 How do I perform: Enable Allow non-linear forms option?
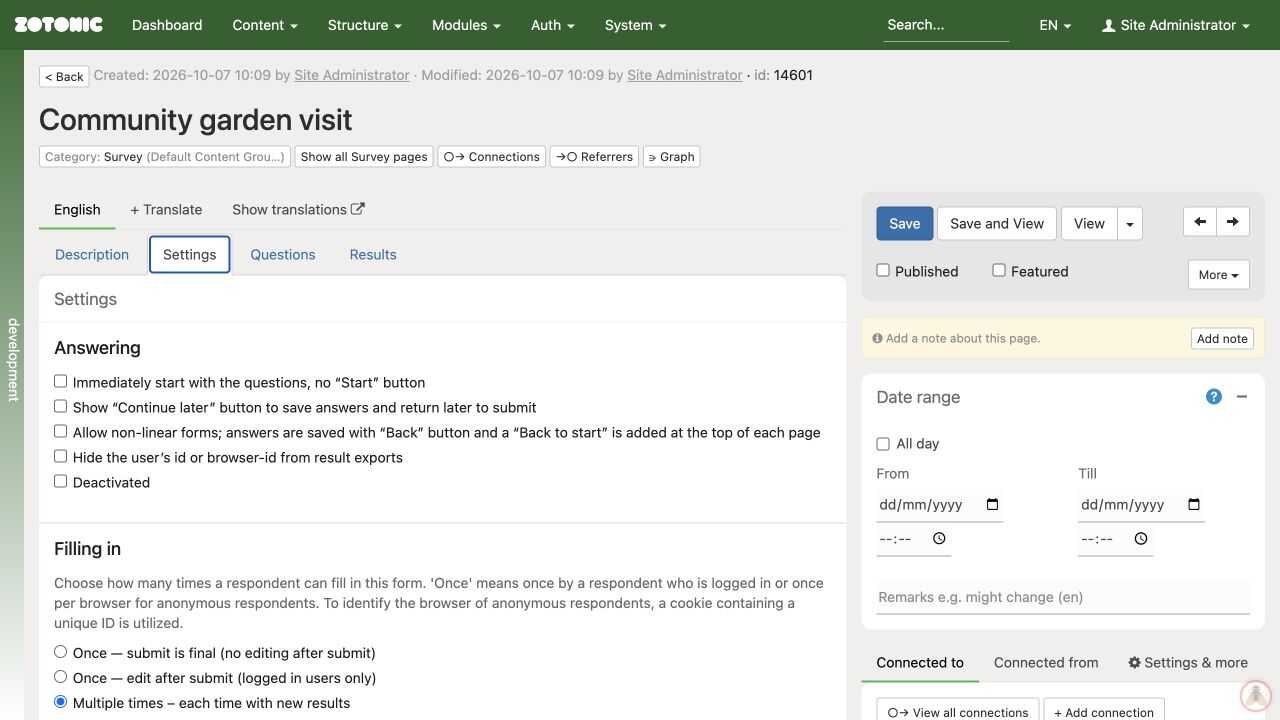(61, 431)
